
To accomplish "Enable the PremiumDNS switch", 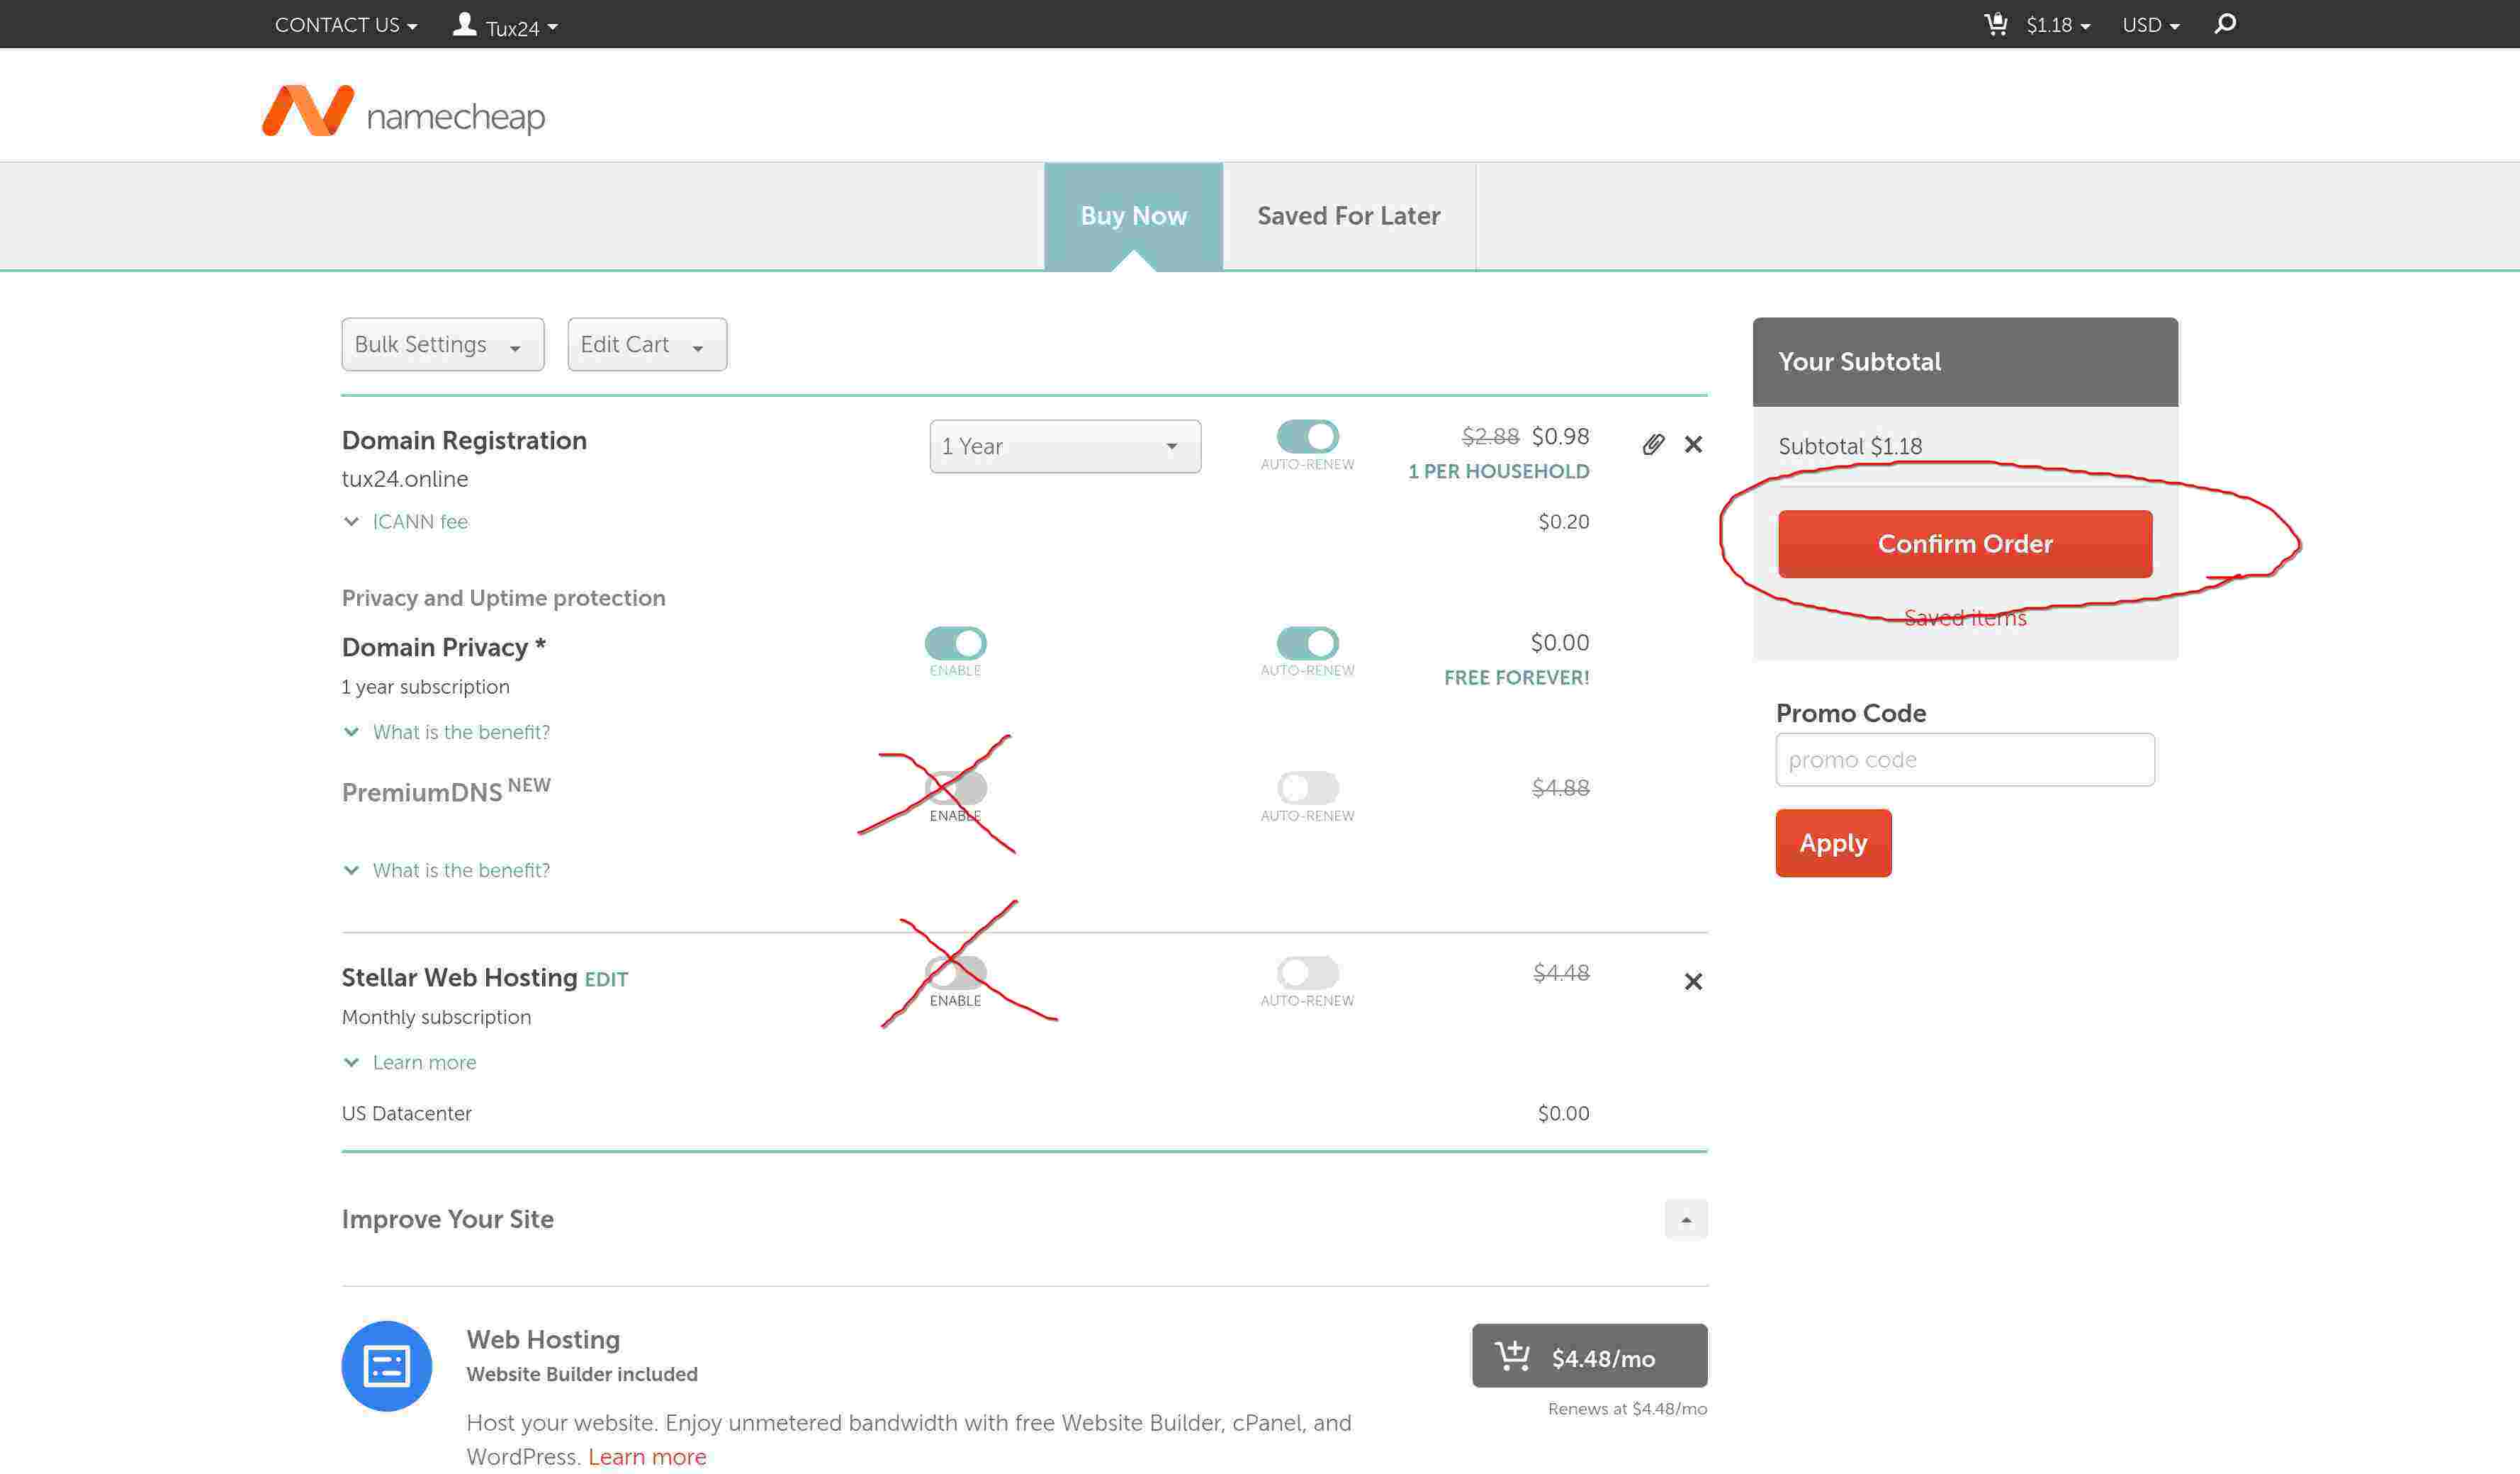I will tap(955, 788).
